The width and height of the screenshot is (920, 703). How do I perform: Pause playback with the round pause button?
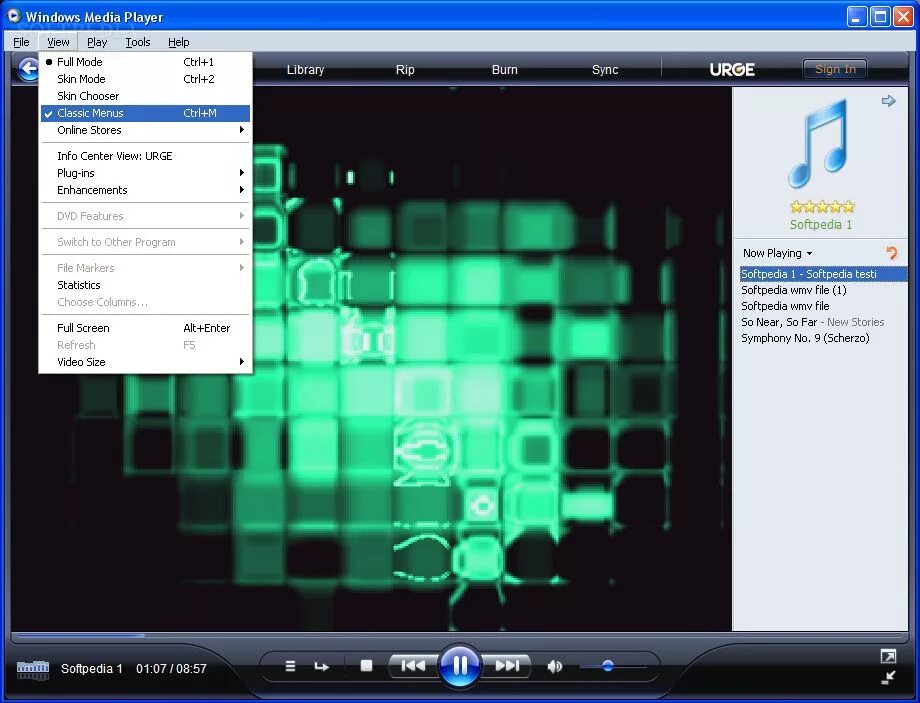click(x=460, y=665)
